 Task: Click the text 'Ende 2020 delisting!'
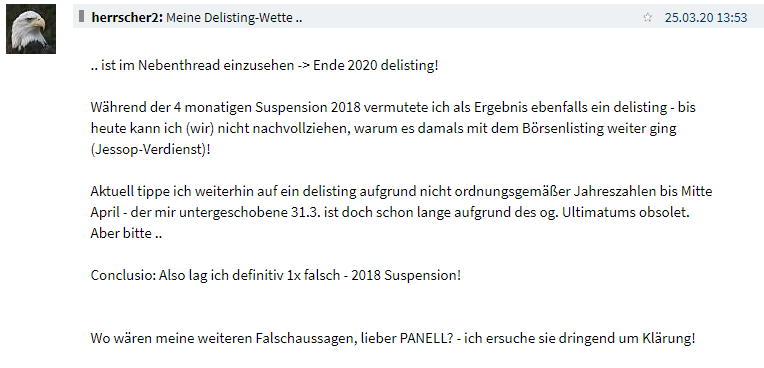(376, 65)
